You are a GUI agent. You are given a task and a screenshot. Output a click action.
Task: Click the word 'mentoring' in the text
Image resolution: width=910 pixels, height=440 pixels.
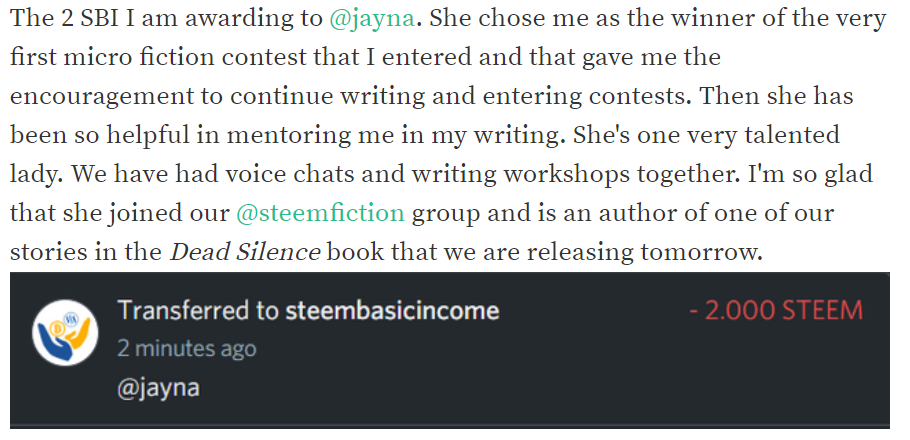[x=284, y=136]
